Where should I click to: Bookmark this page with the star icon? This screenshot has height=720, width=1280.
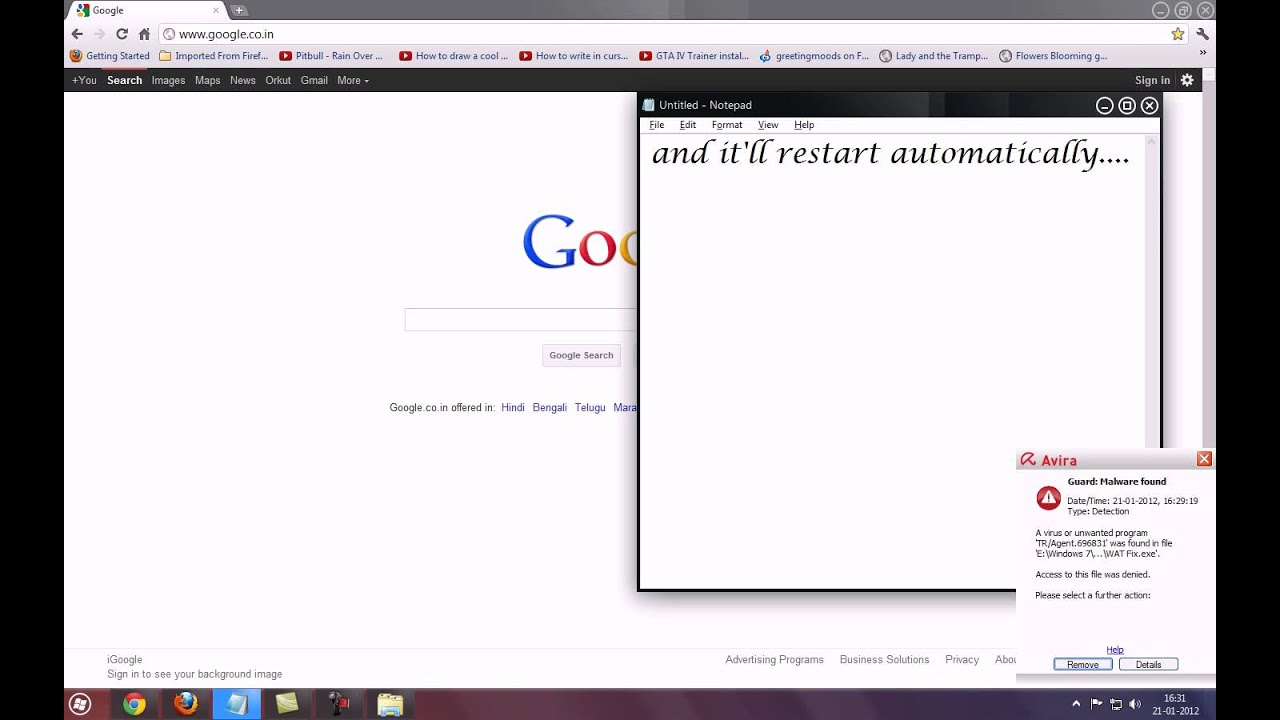pyautogui.click(x=1178, y=34)
